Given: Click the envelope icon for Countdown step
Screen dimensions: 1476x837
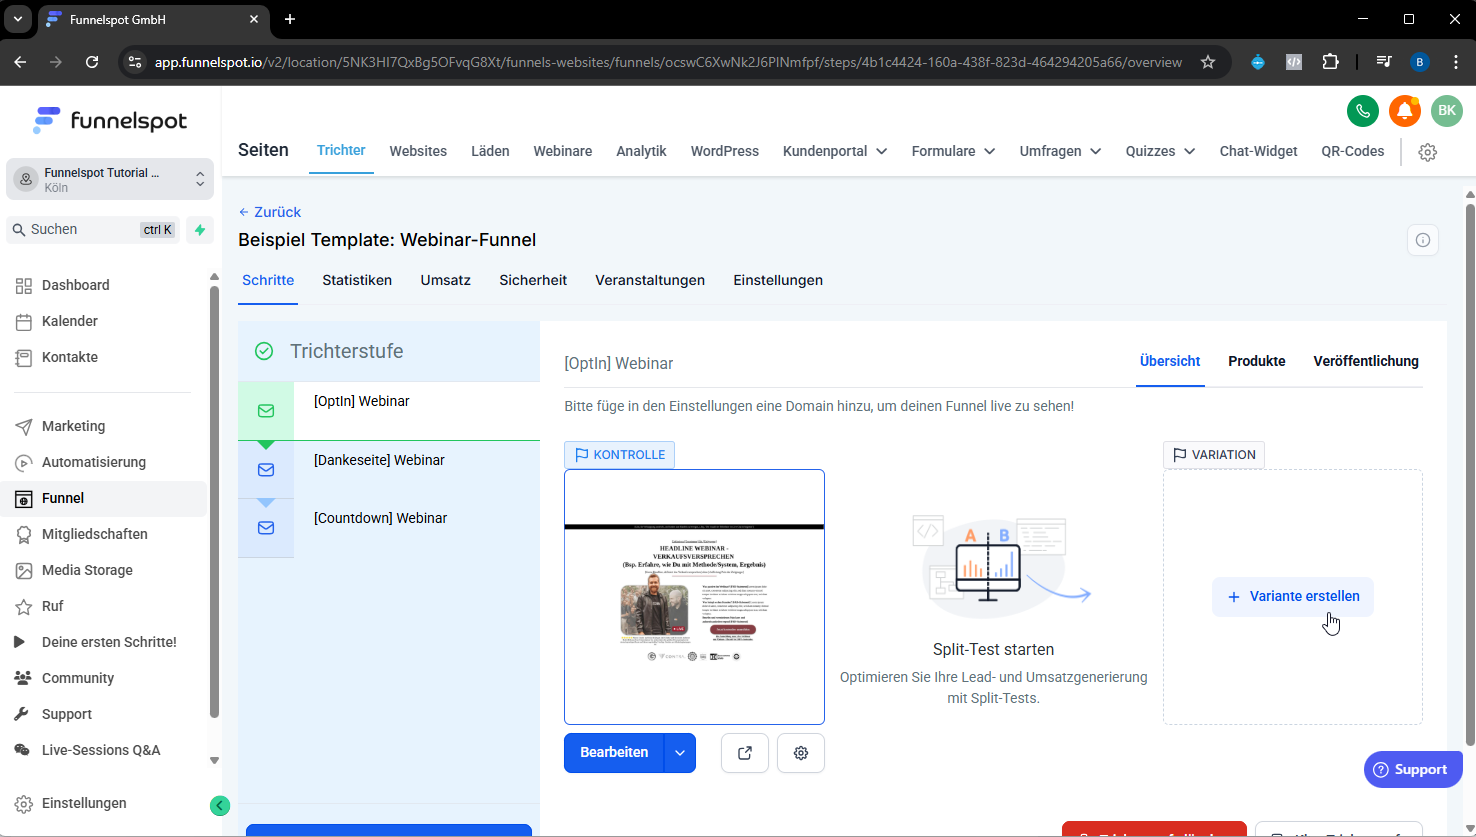Looking at the screenshot, I should [266, 527].
